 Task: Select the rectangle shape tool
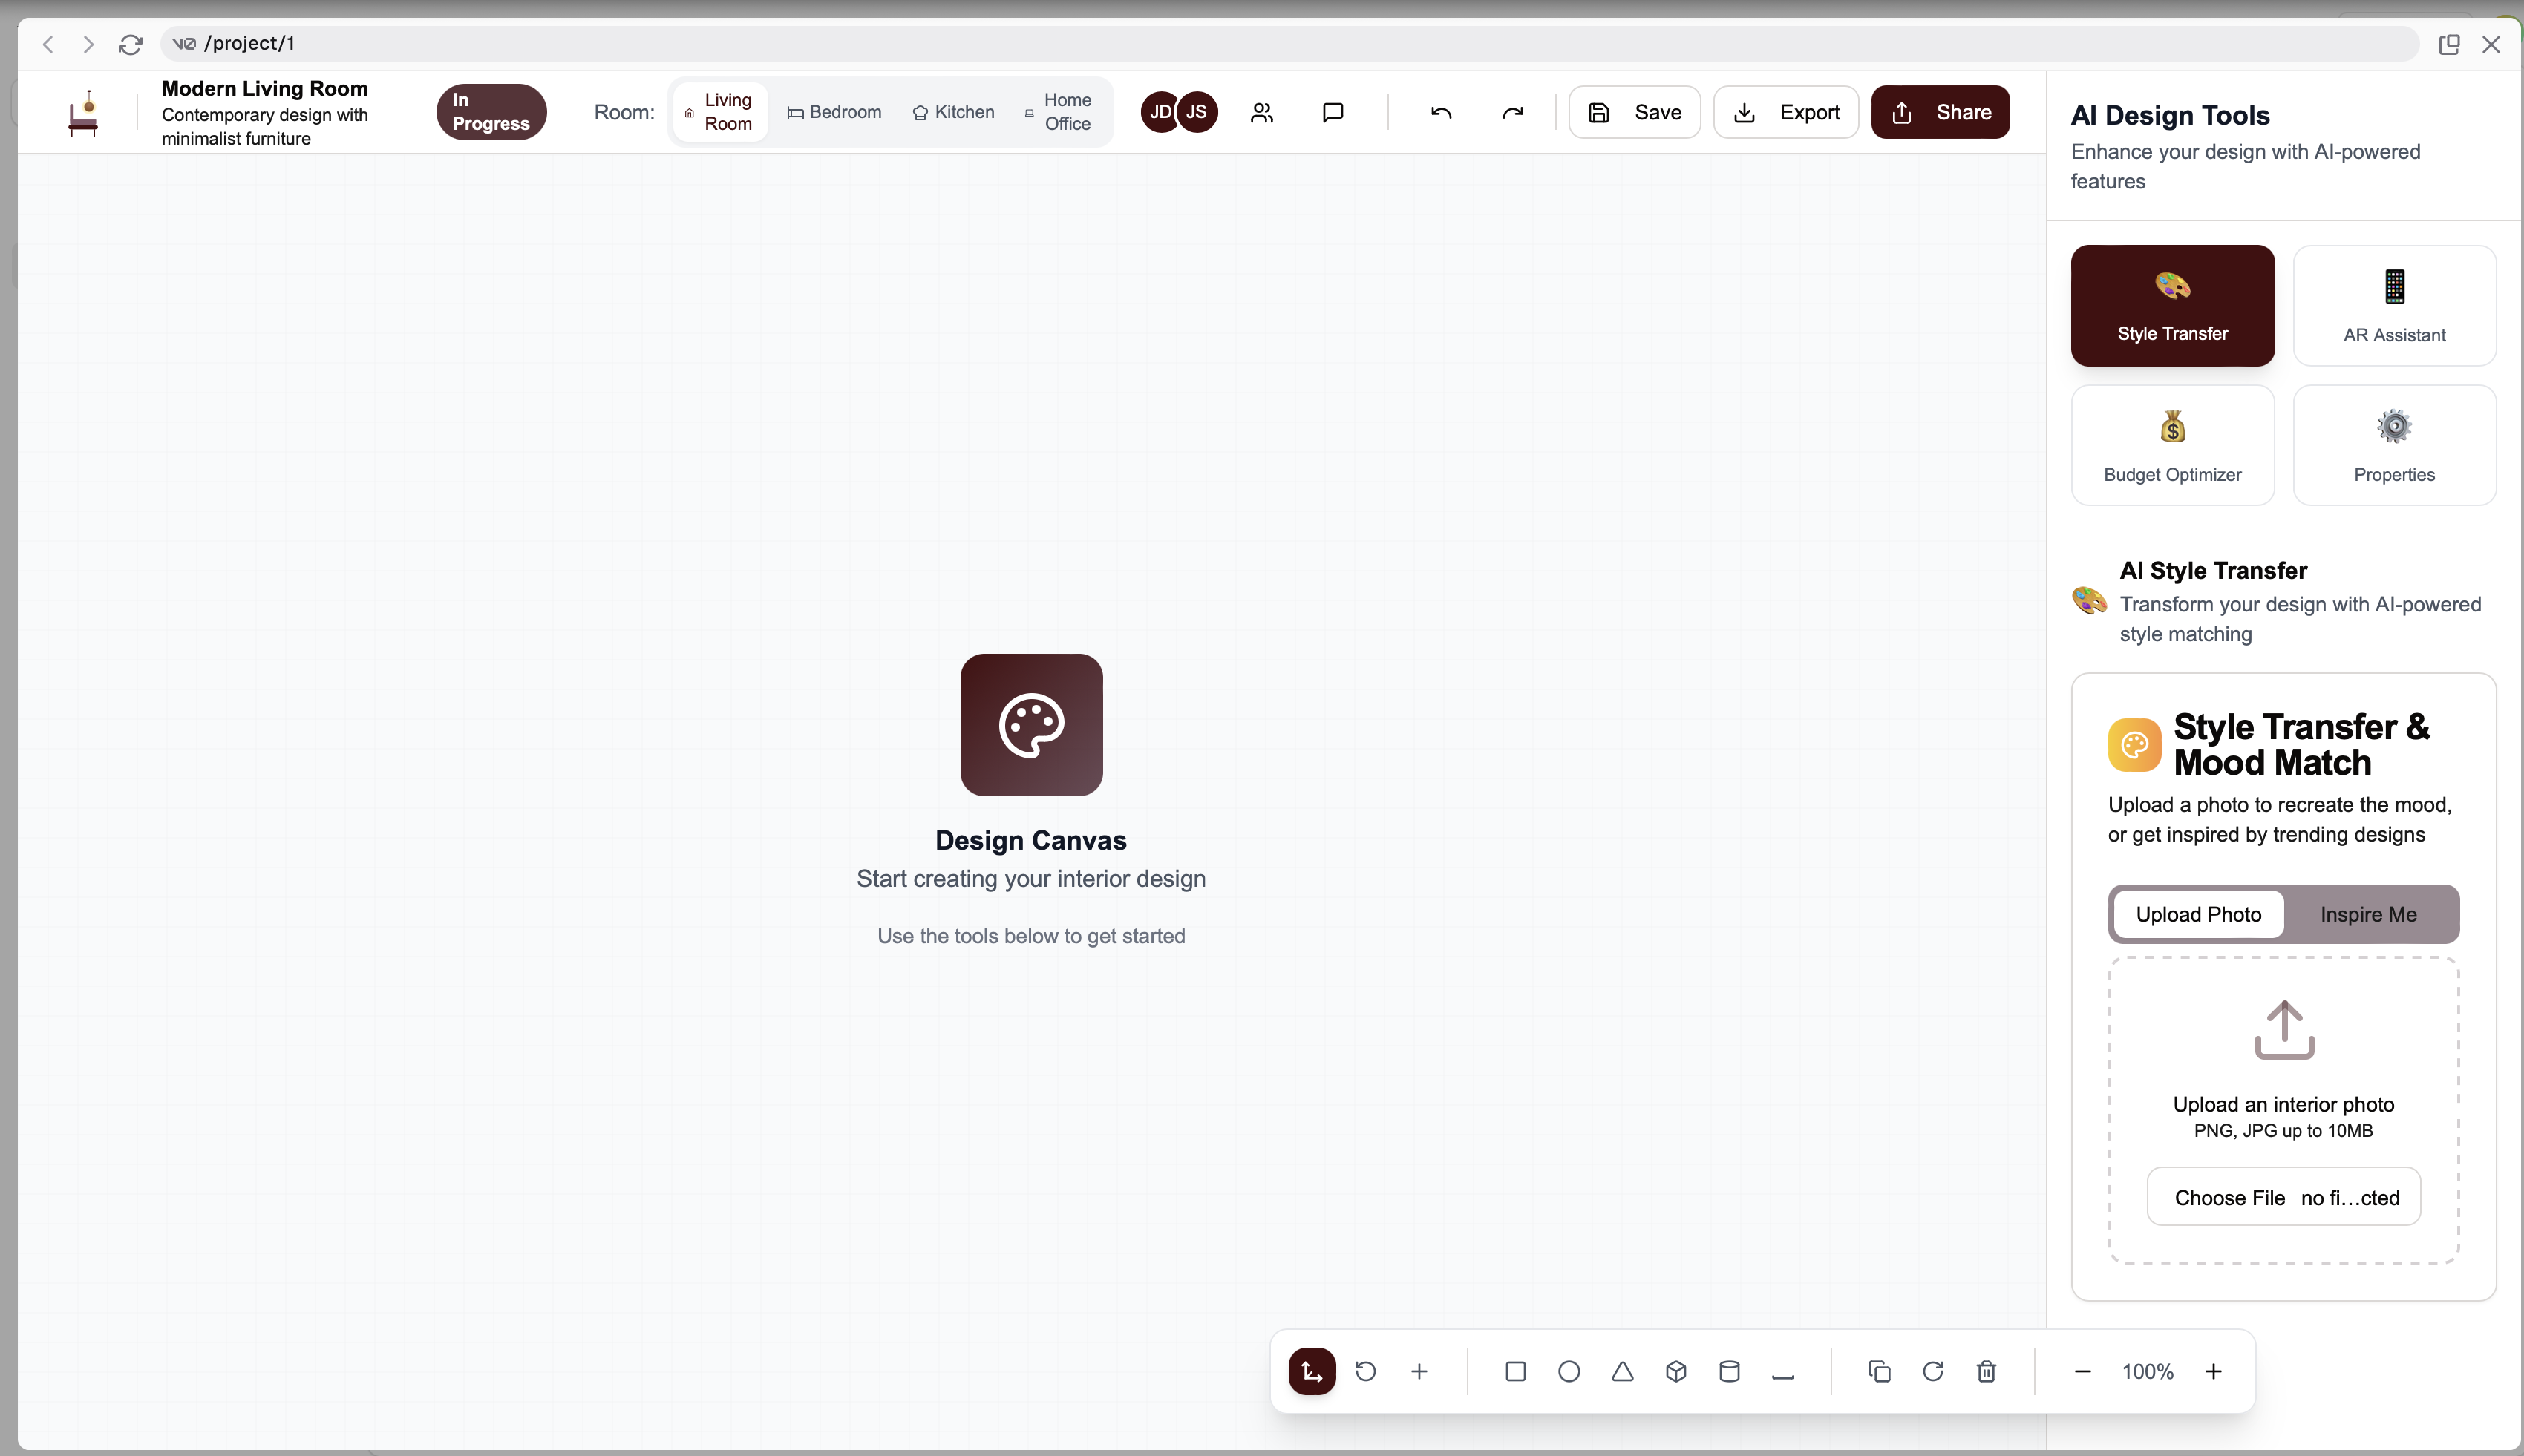click(x=1515, y=1371)
